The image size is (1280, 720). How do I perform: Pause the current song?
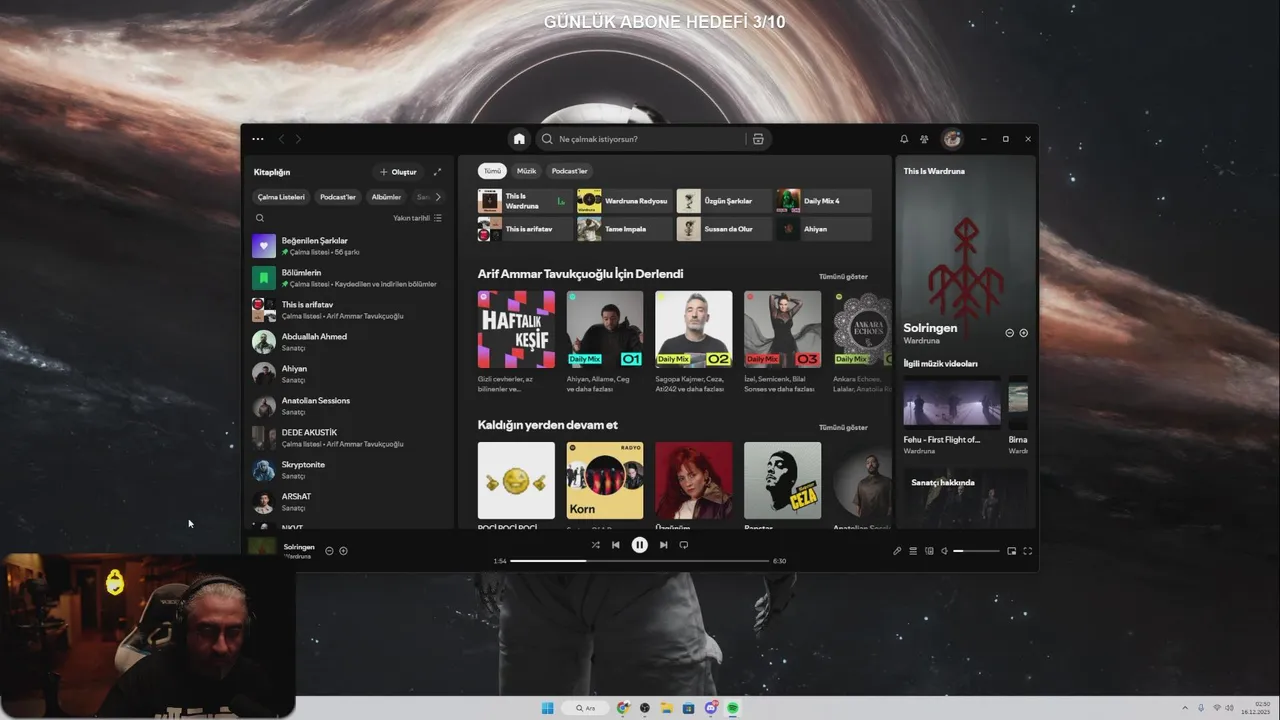click(640, 545)
